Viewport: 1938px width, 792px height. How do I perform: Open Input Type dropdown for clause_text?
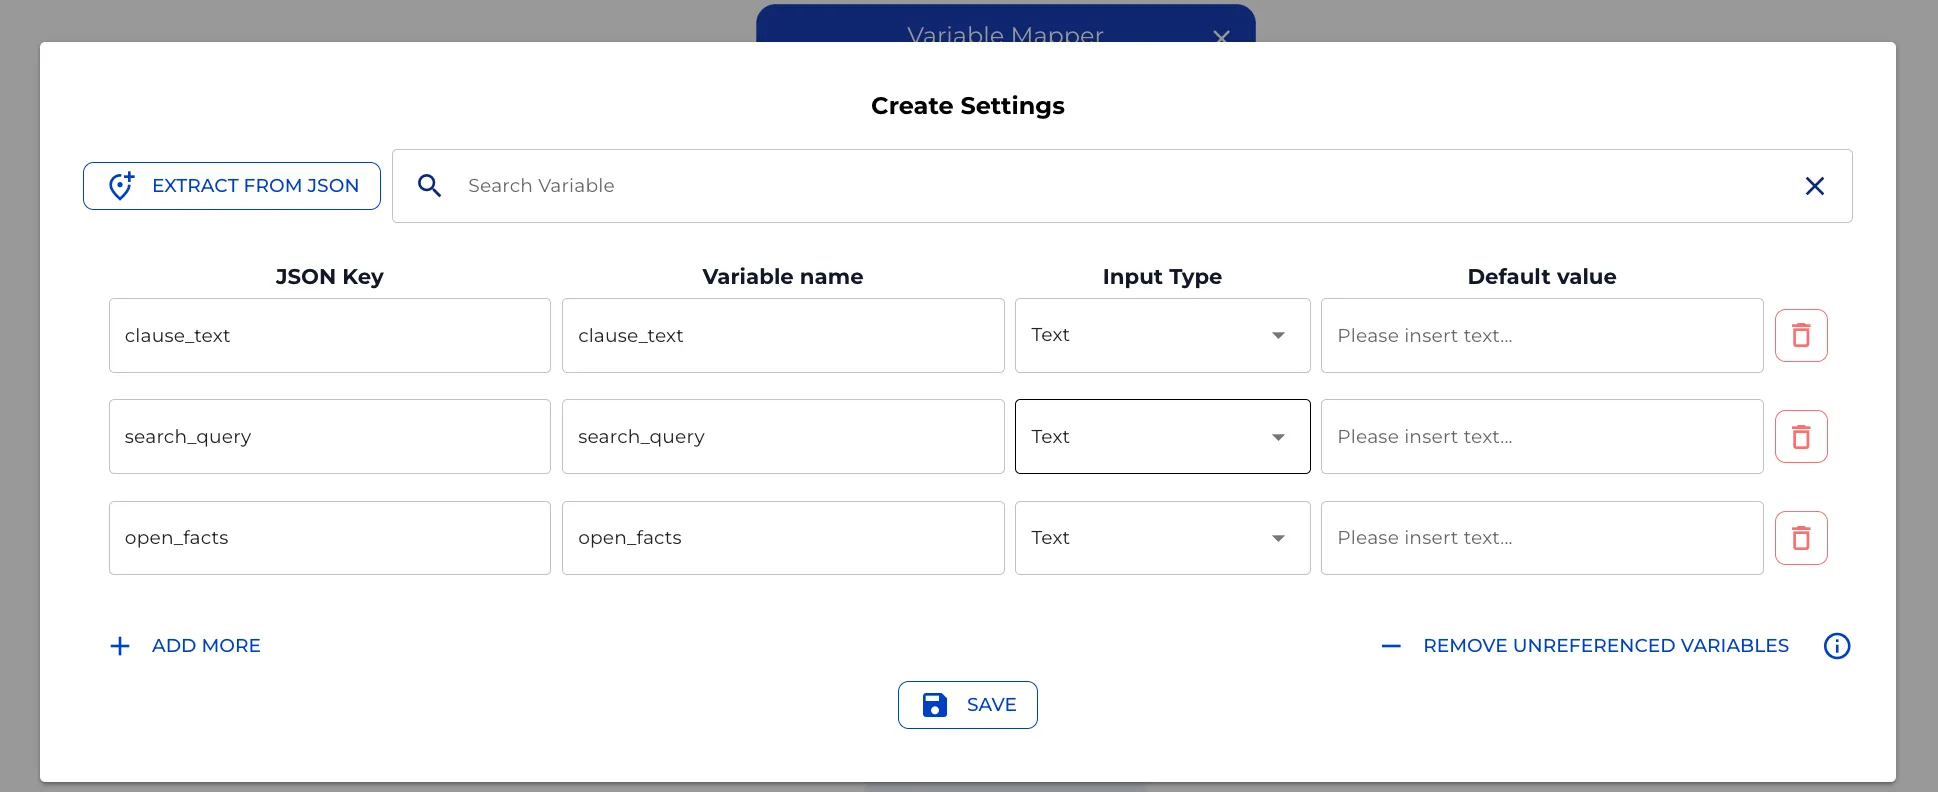point(1162,335)
